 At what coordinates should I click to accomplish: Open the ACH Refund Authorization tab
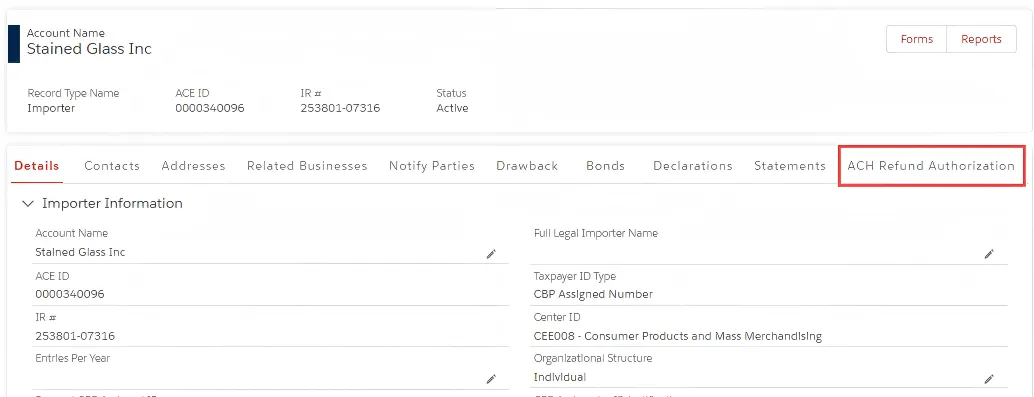click(931, 166)
